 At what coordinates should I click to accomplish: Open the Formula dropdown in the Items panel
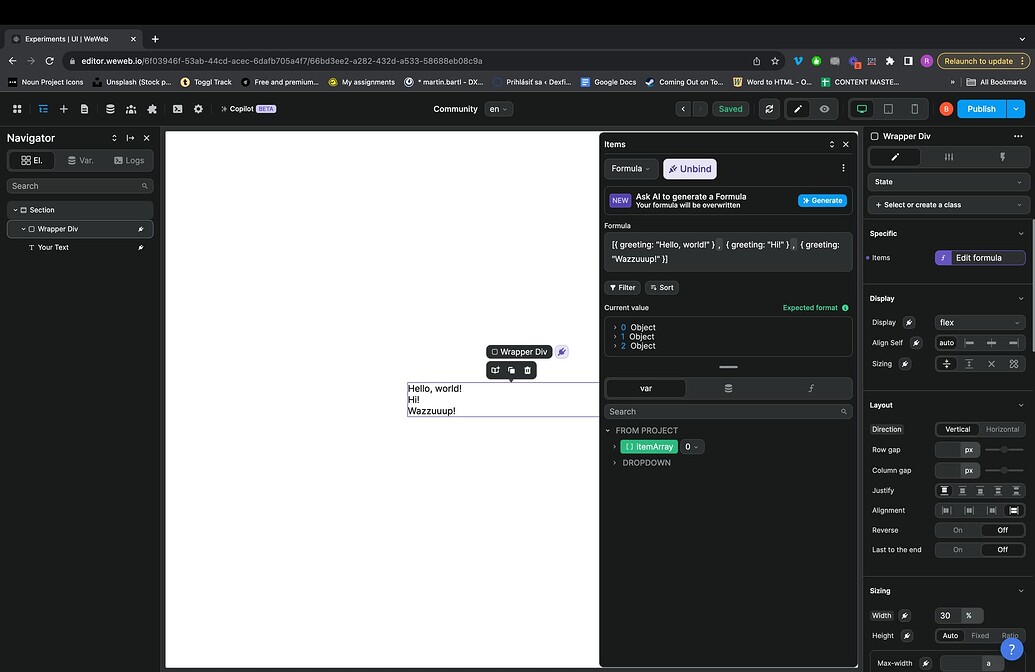630,168
